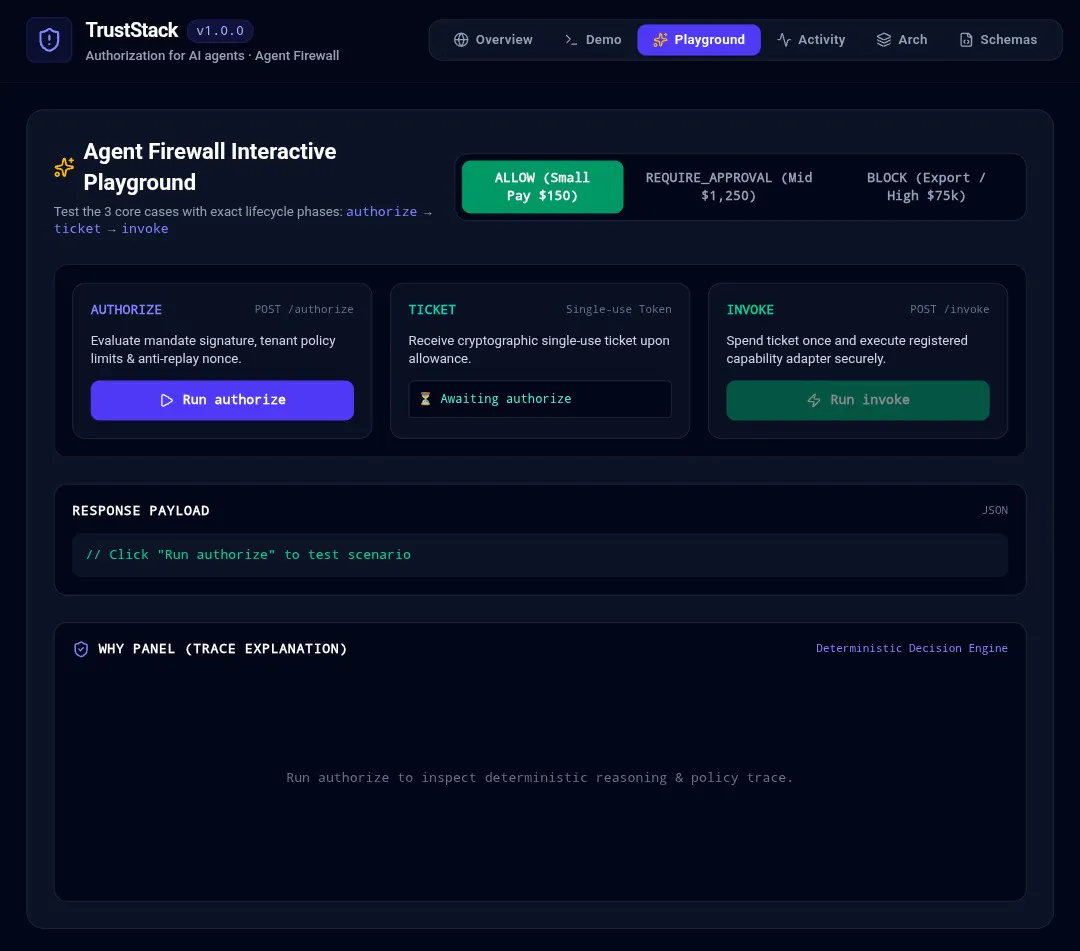Click 'Run authorize to inspect deterministic reasoning' text
The height and width of the screenshot is (951, 1080).
pyautogui.click(x=540, y=777)
